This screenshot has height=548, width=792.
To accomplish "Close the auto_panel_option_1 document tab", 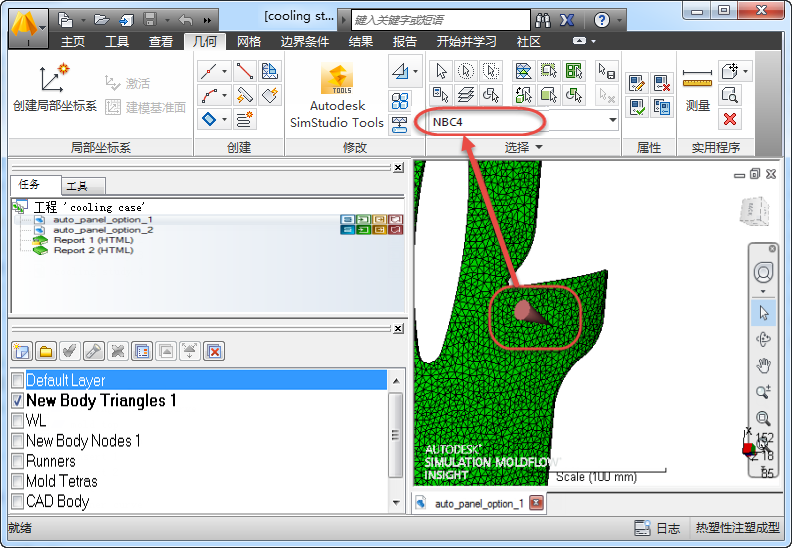I will (x=537, y=503).
